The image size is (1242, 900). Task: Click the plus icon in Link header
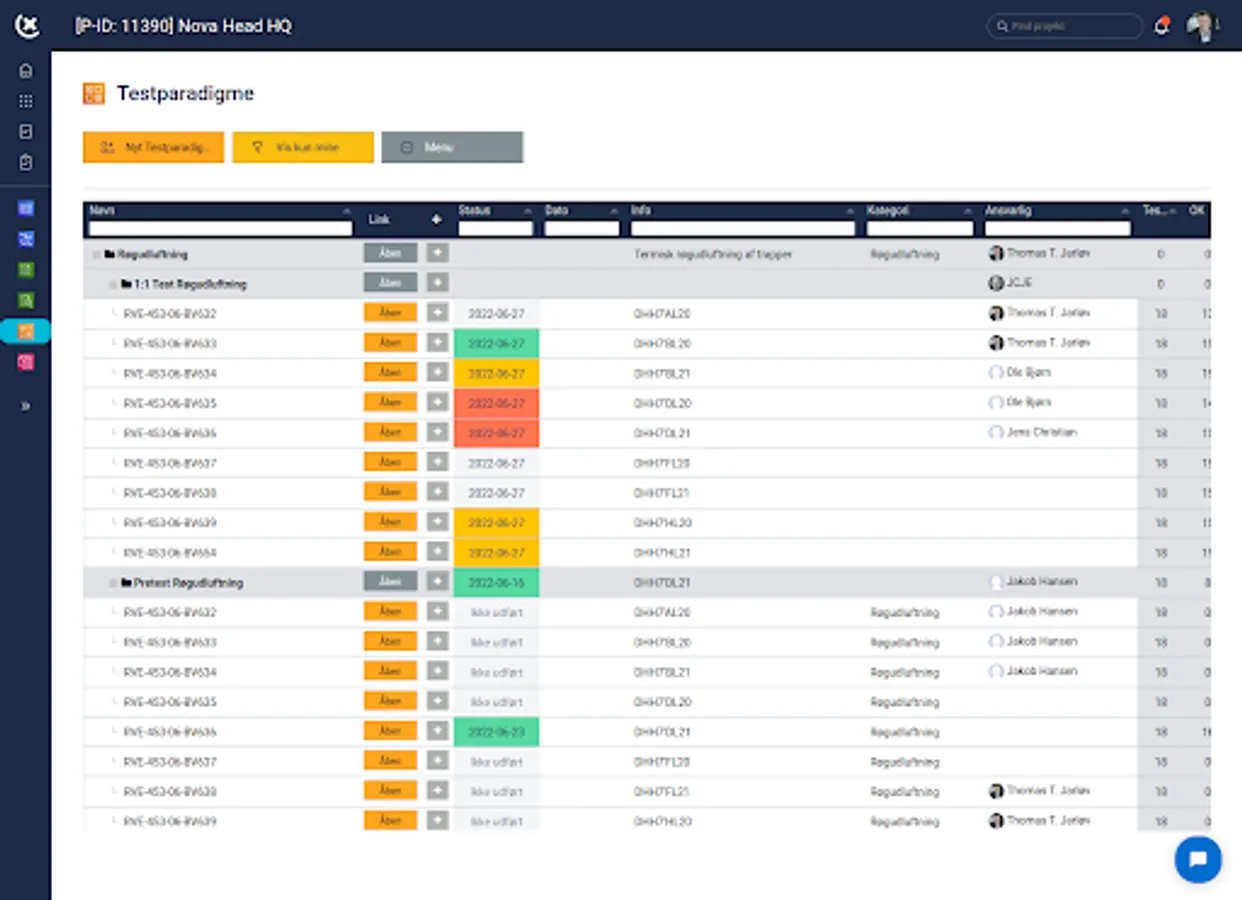[436, 219]
